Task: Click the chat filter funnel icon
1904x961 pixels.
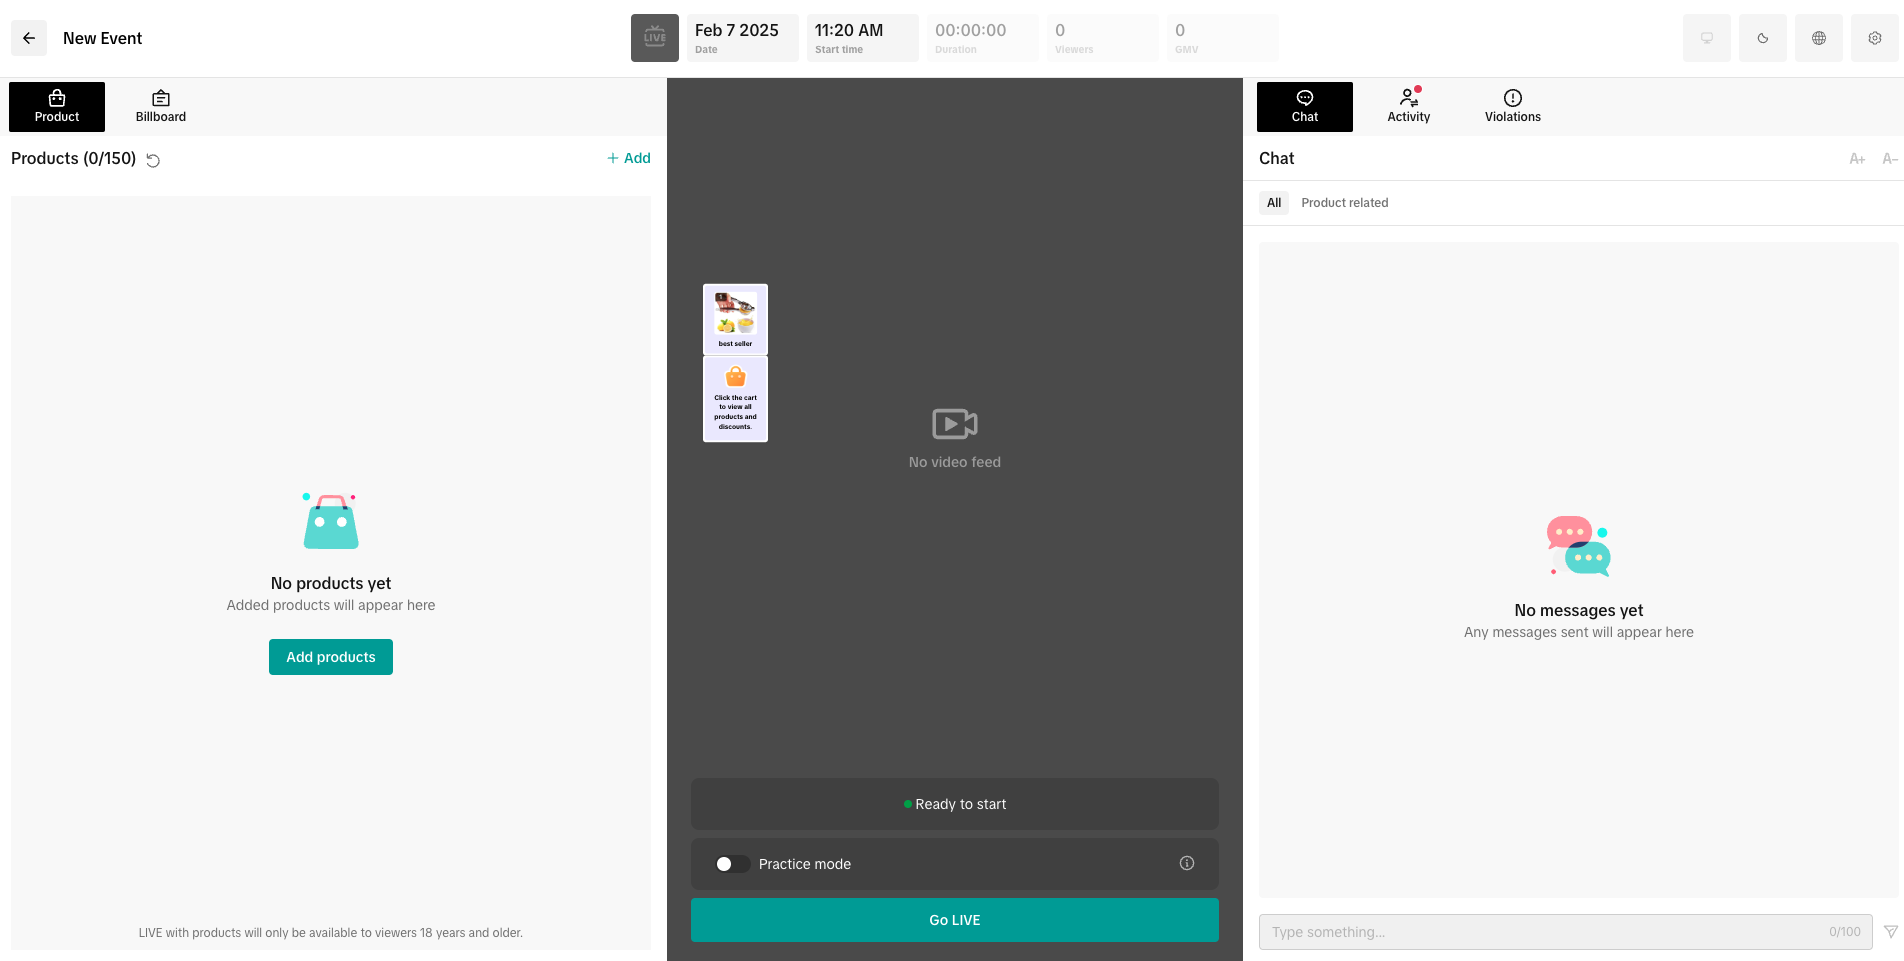Action: coord(1890,931)
